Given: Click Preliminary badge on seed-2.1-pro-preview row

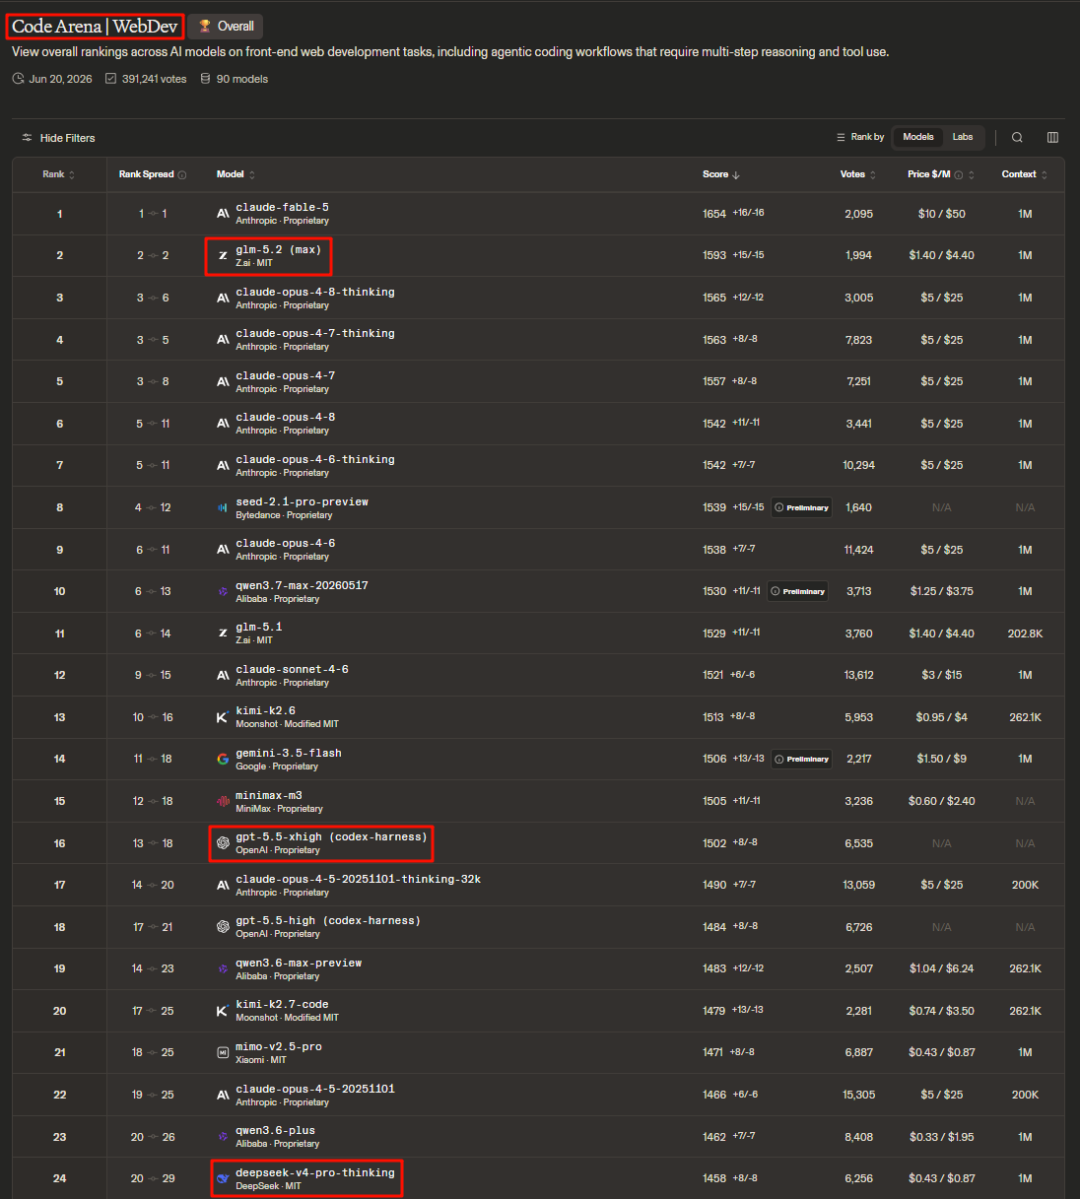Looking at the screenshot, I should tap(801, 508).
